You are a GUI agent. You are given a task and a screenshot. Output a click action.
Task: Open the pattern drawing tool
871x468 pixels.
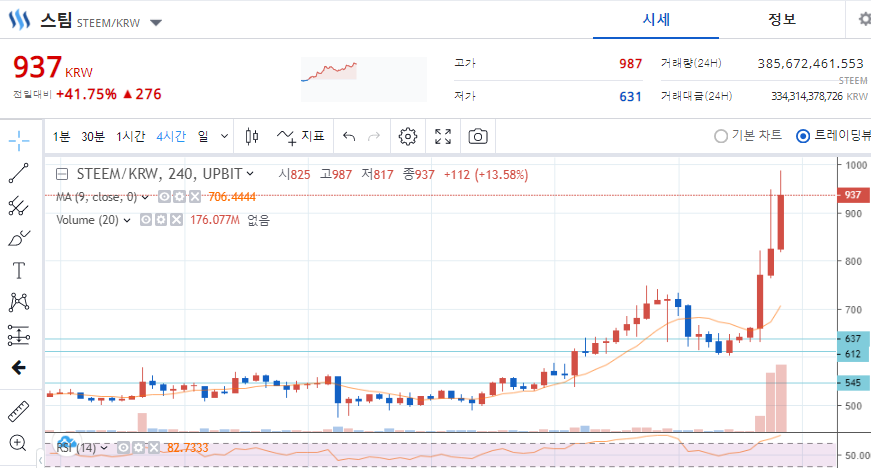18,303
